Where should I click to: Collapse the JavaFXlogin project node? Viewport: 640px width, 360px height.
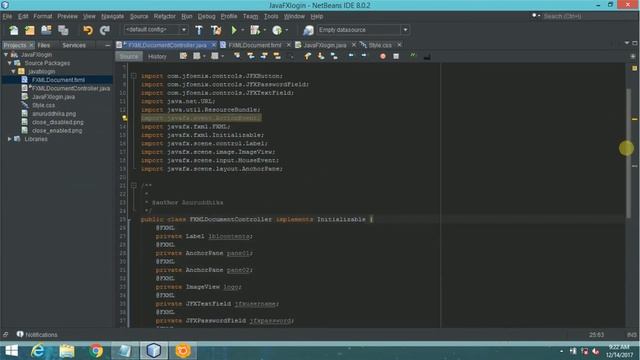(x=6, y=54)
